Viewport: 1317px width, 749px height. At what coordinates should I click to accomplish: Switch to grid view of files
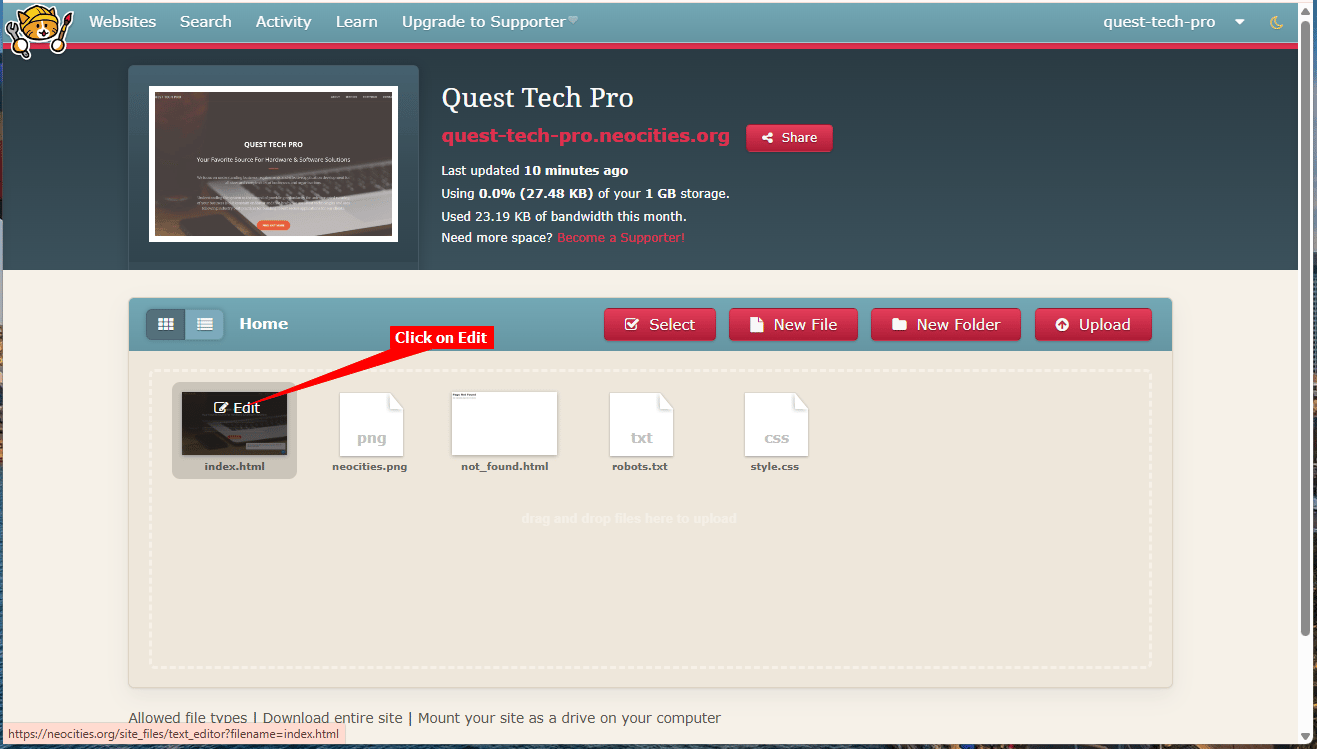[x=166, y=324]
